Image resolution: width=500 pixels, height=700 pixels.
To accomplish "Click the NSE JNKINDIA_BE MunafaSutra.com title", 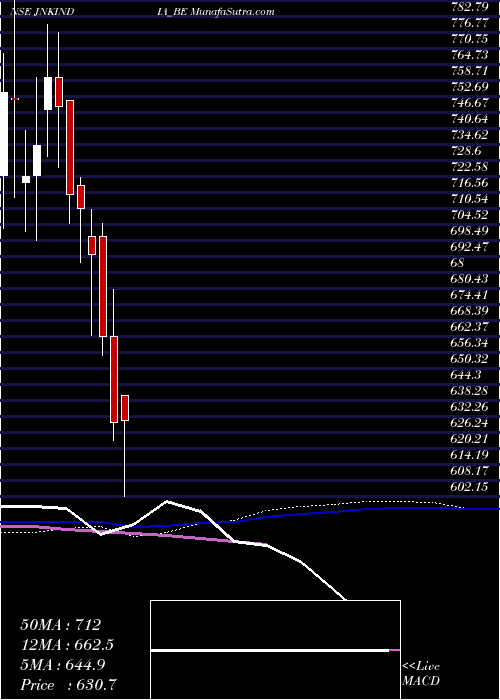I will 142,12.
